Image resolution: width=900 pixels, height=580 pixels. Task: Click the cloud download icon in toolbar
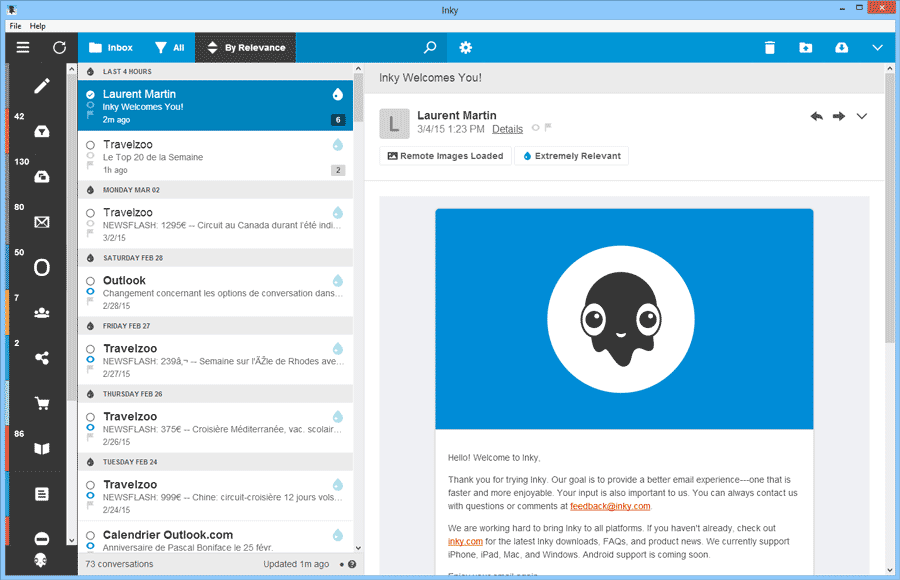[x=841, y=48]
